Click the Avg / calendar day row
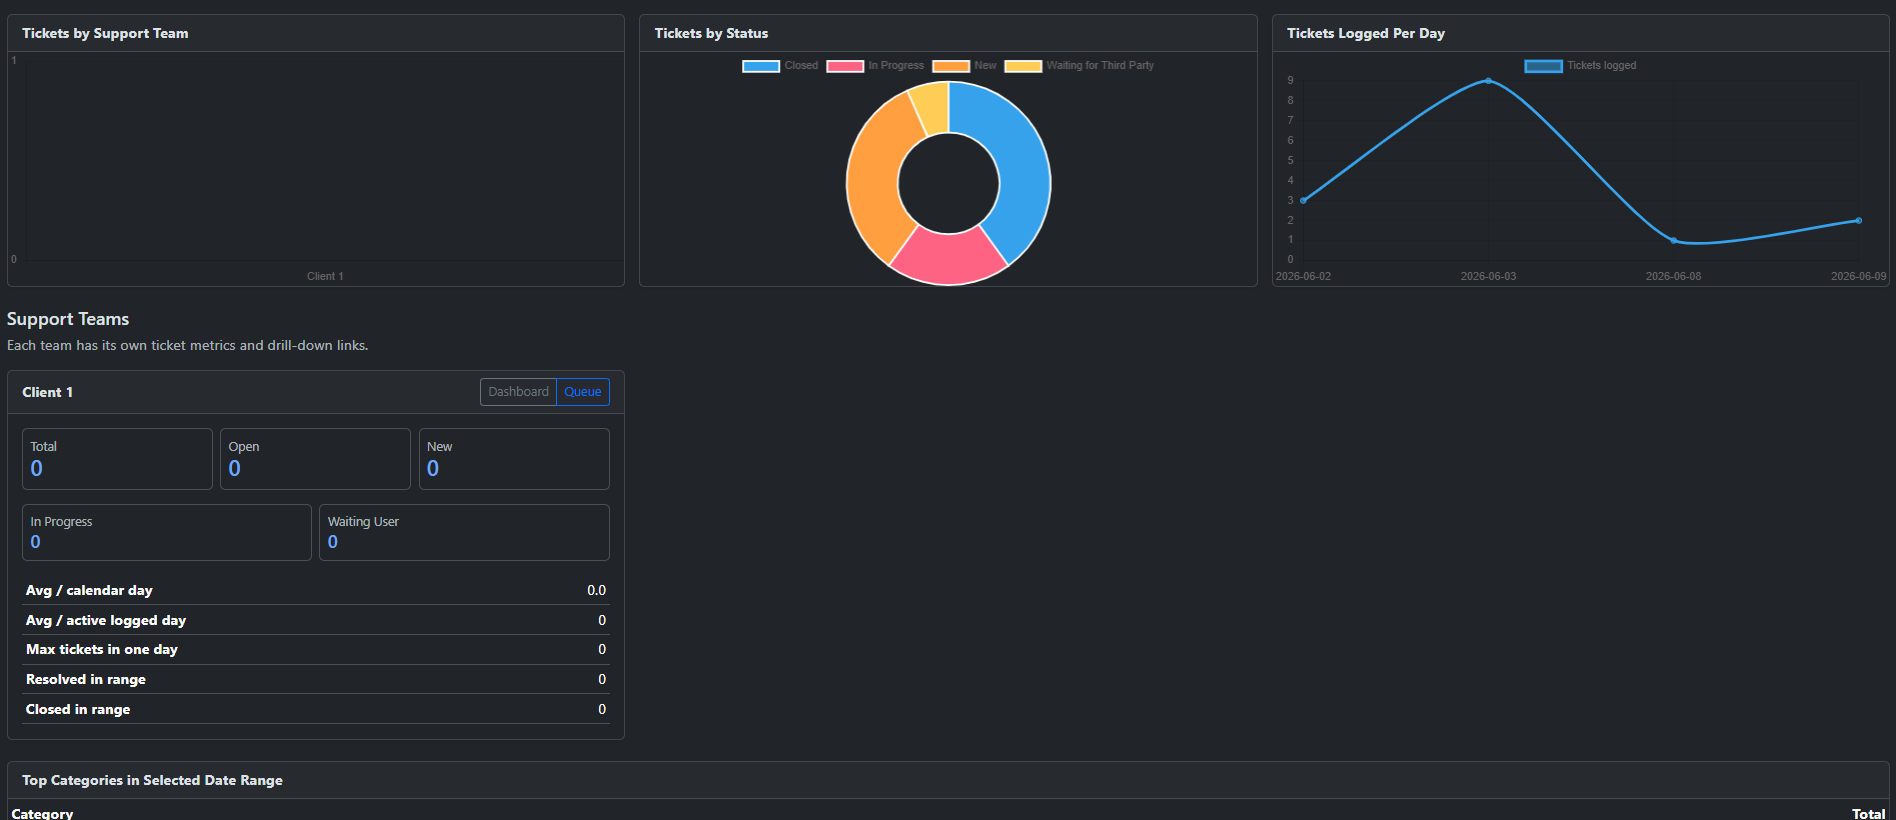Image resolution: width=1896 pixels, height=820 pixels. [316, 590]
